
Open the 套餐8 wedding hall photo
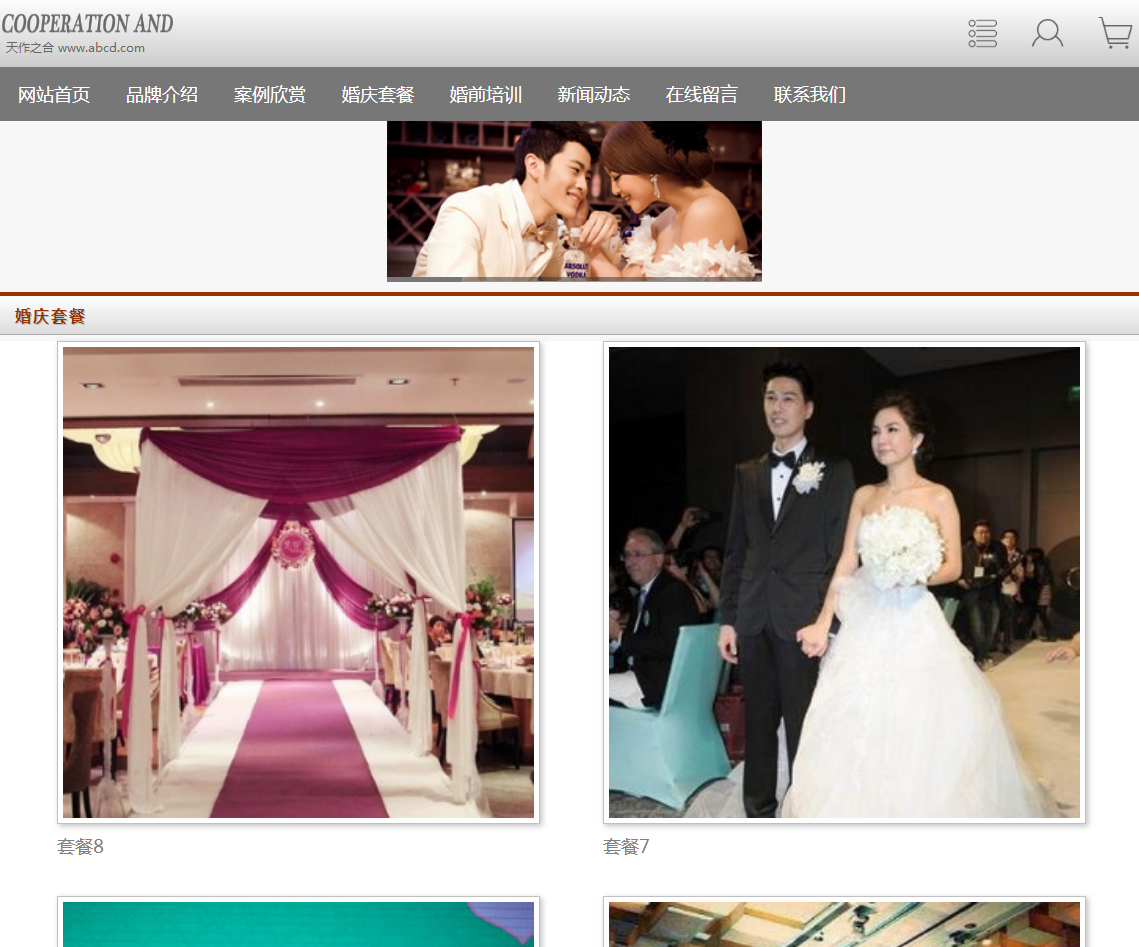(299, 582)
